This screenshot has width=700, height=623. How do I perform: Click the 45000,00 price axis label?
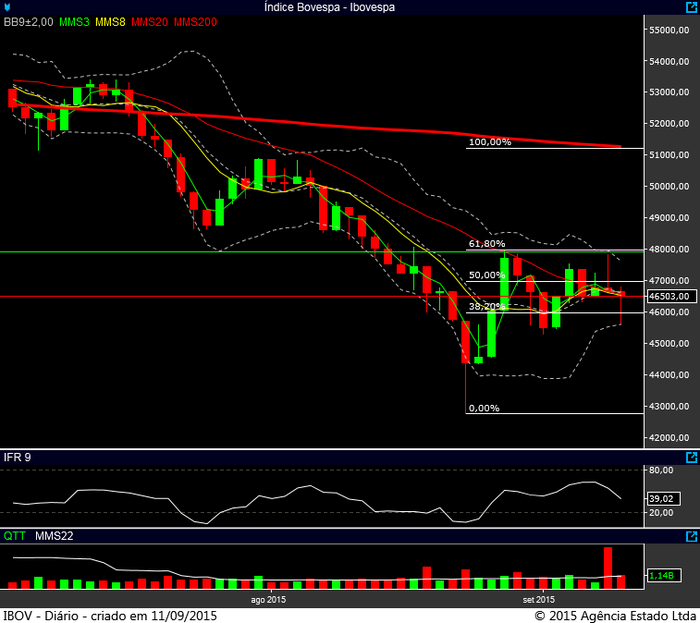tap(669, 343)
